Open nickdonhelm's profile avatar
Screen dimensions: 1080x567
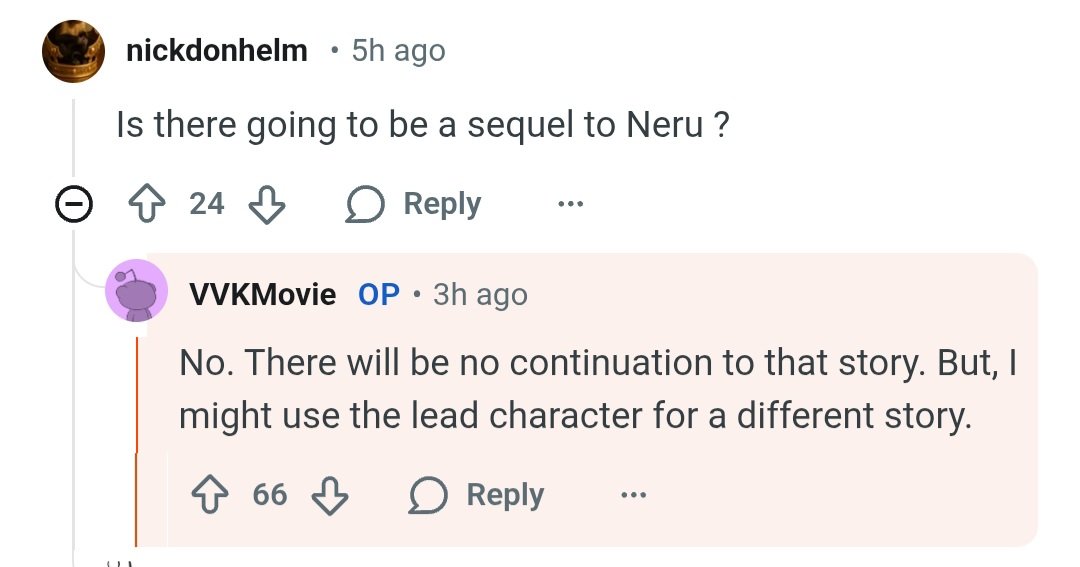pos(73,51)
